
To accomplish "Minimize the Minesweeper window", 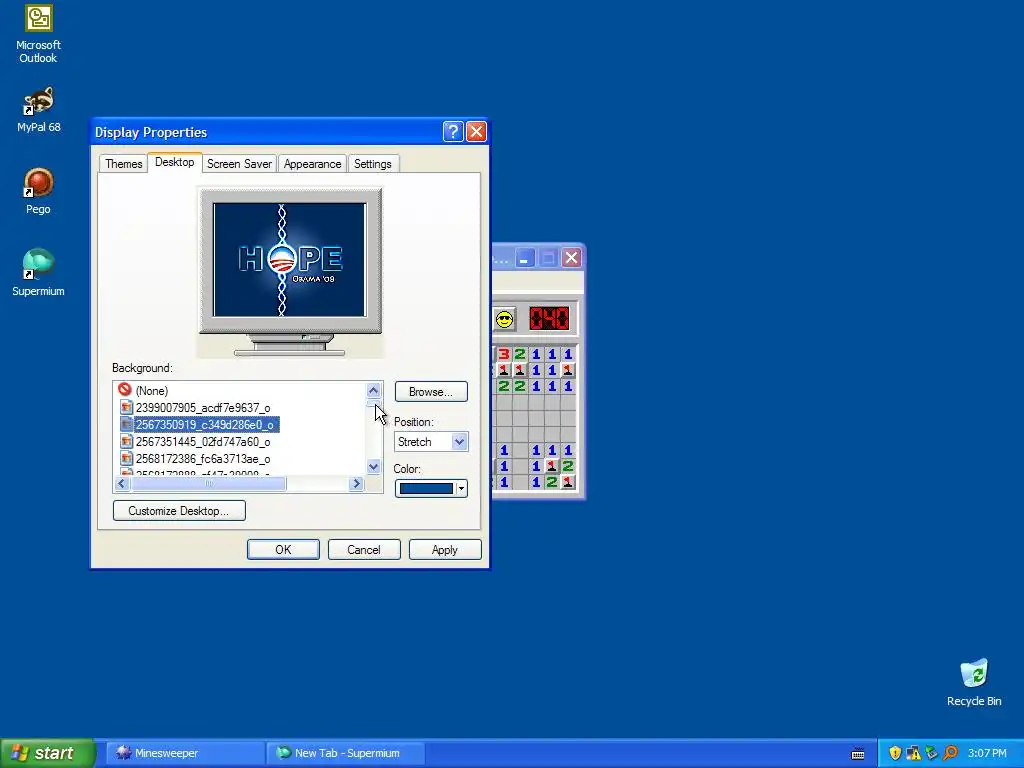I will pyautogui.click(x=524, y=258).
